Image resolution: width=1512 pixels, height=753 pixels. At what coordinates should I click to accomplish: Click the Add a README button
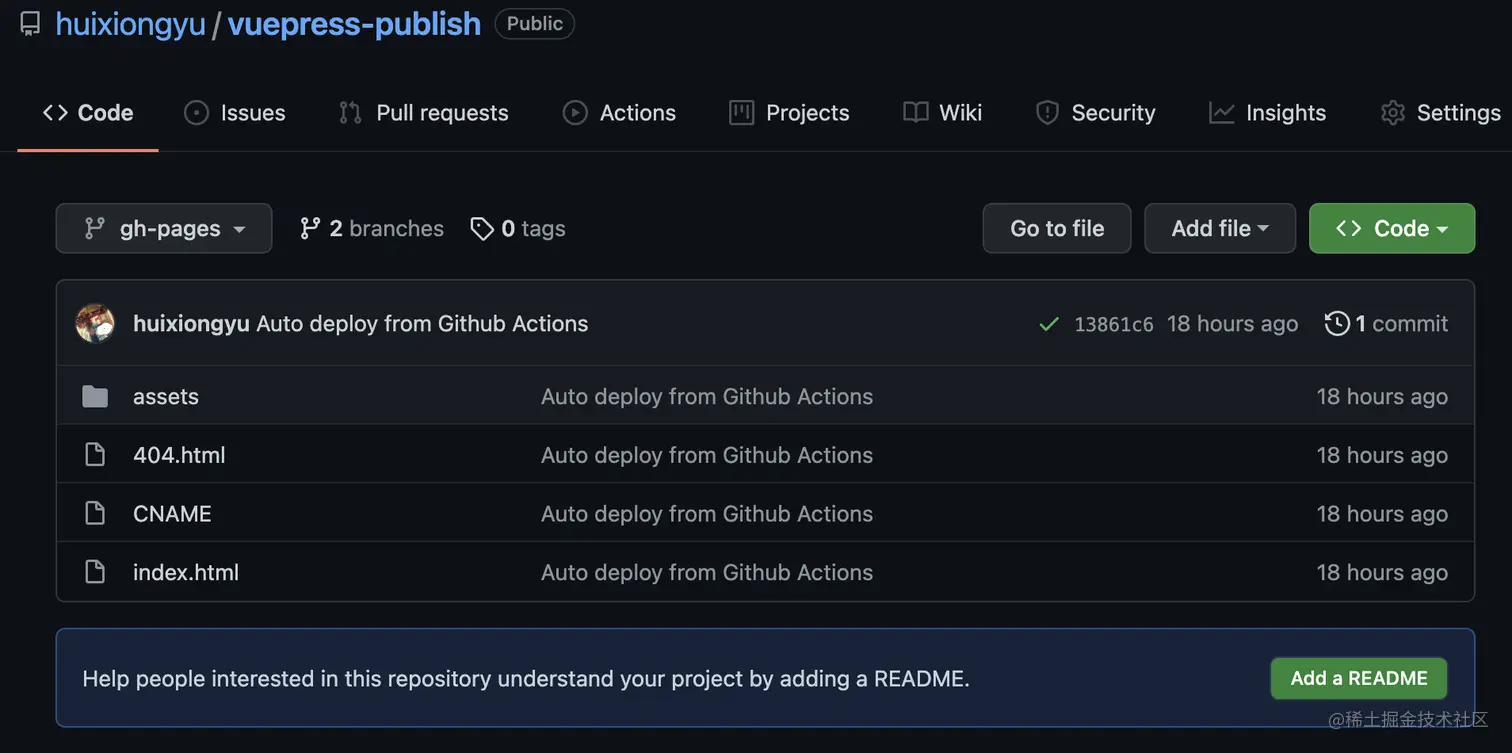pos(1358,678)
